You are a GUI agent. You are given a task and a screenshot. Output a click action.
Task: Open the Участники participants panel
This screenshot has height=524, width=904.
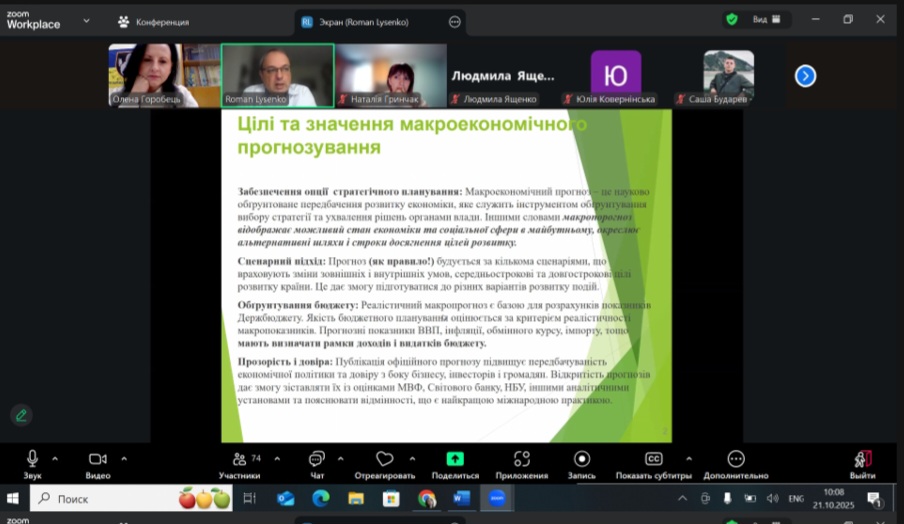tap(239, 463)
